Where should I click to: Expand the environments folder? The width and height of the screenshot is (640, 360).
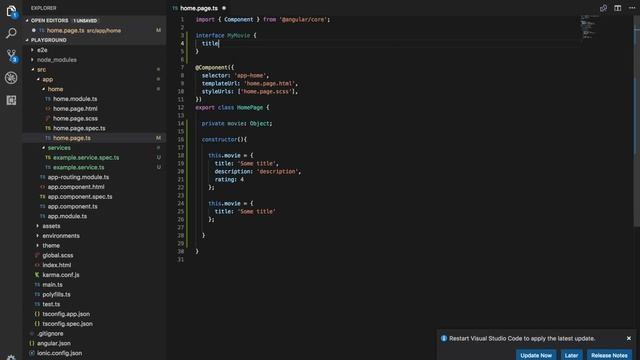(x=61, y=236)
